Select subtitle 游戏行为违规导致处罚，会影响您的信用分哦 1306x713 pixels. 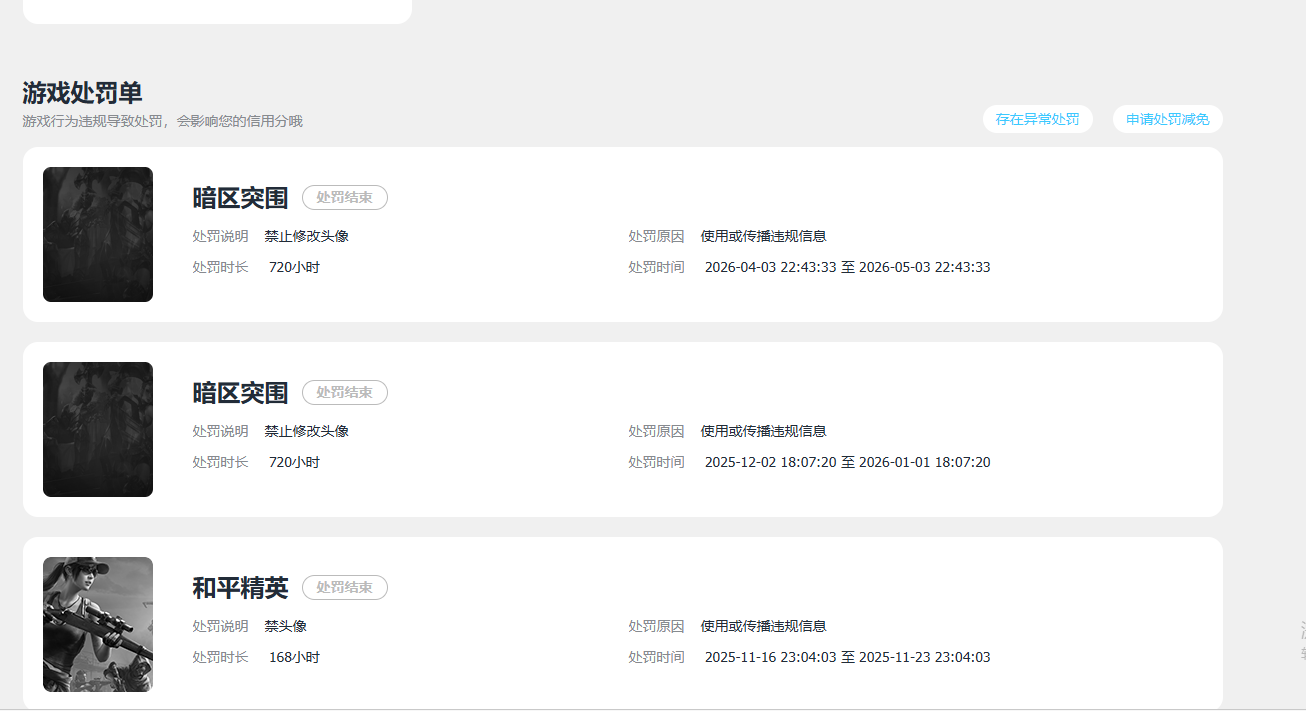pos(162,121)
